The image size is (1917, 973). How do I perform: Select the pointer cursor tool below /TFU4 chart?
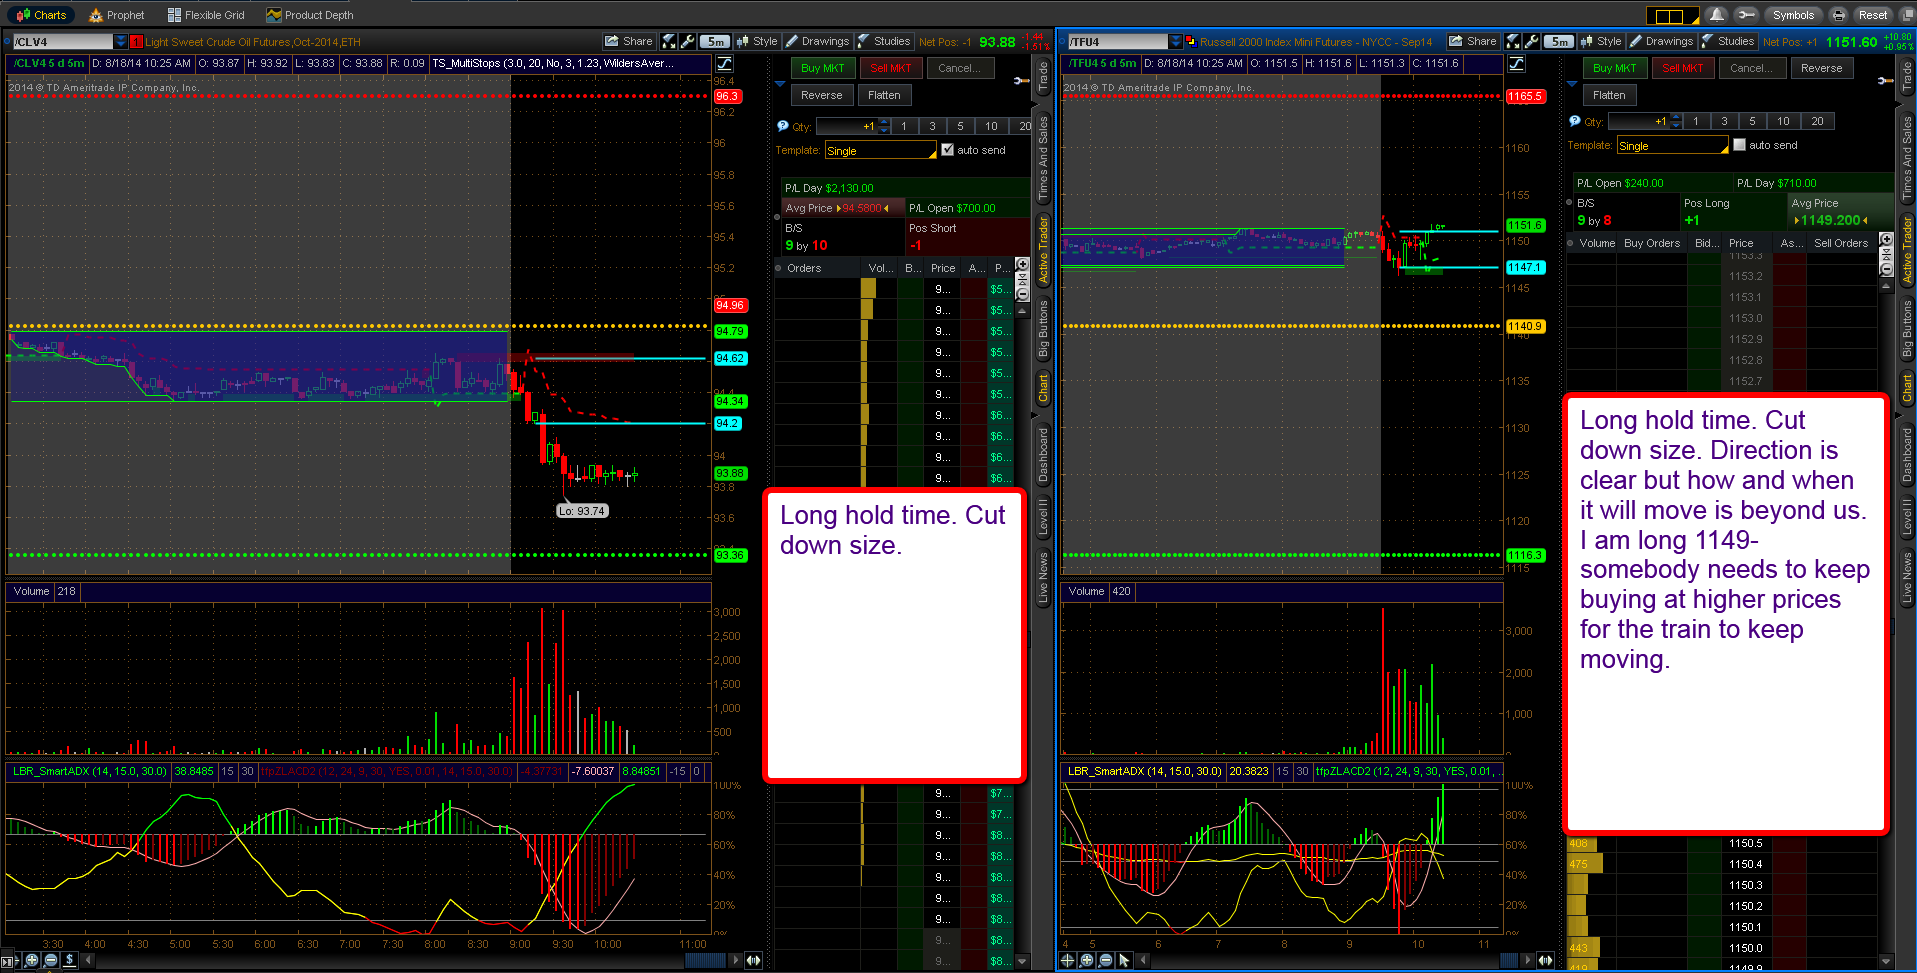[1124, 960]
